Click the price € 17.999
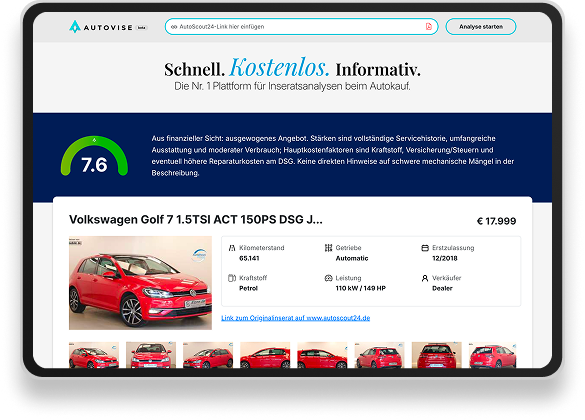This screenshot has width=585, height=420. click(x=497, y=221)
